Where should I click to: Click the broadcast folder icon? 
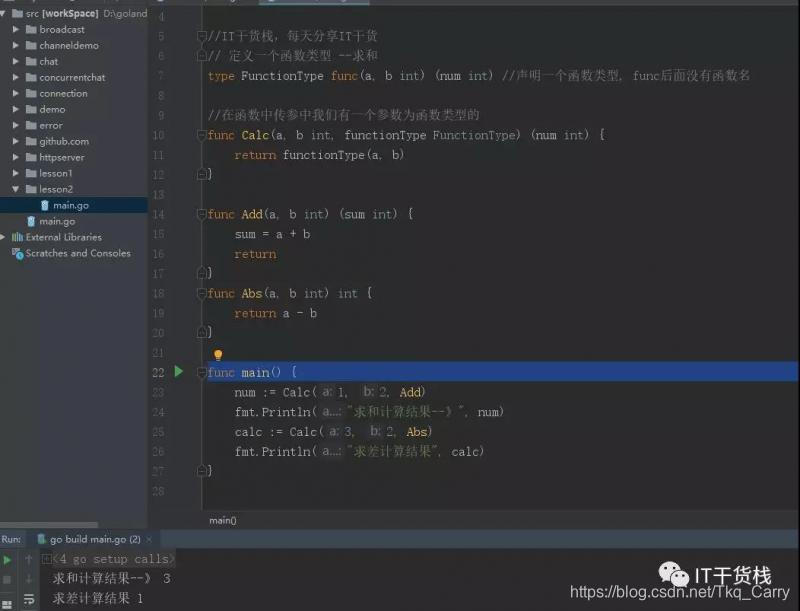[31, 30]
